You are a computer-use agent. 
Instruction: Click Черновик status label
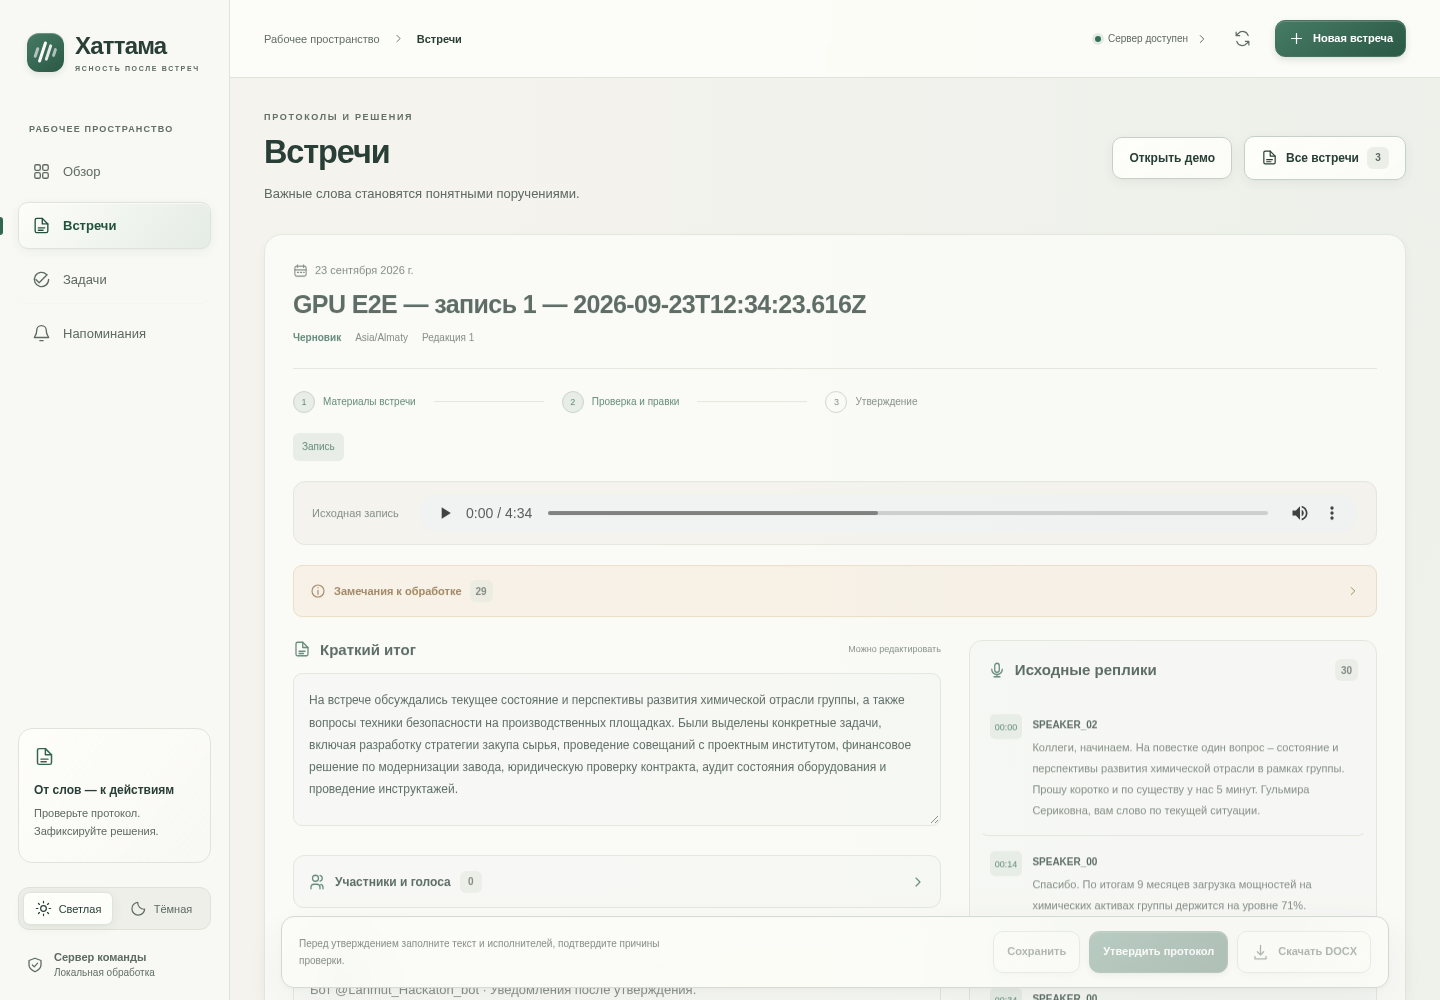click(x=317, y=338)
